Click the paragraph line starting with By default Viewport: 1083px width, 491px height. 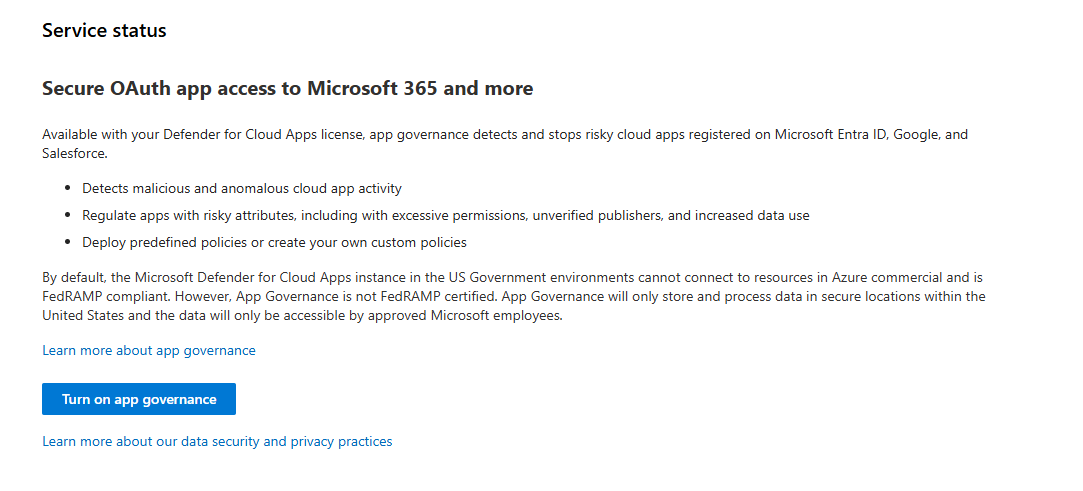click(x=500, y=277)
